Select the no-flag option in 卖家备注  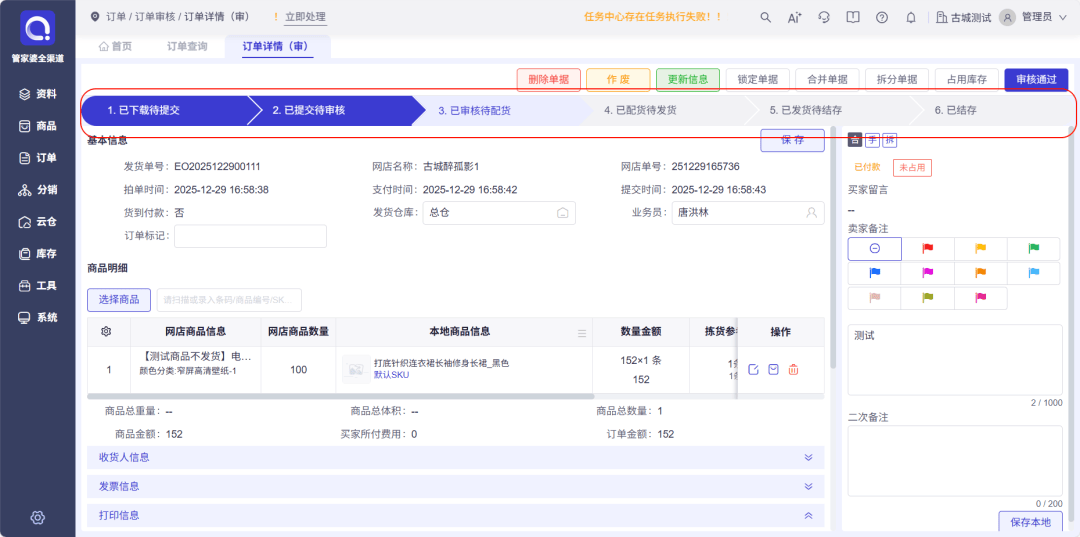pyautogui.click(x=874, y=249)
